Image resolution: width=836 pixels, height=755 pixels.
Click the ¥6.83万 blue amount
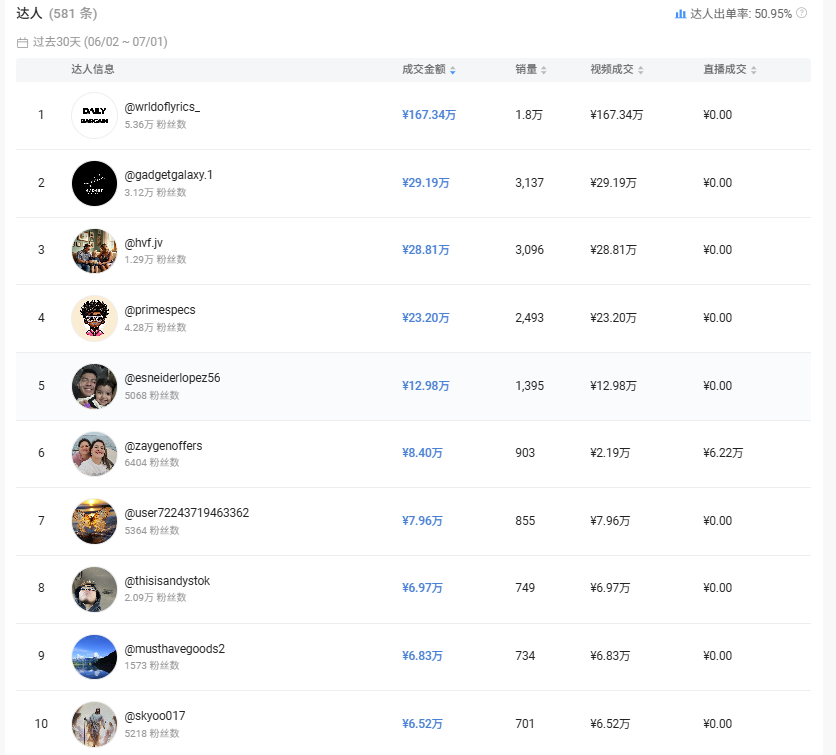422,656
